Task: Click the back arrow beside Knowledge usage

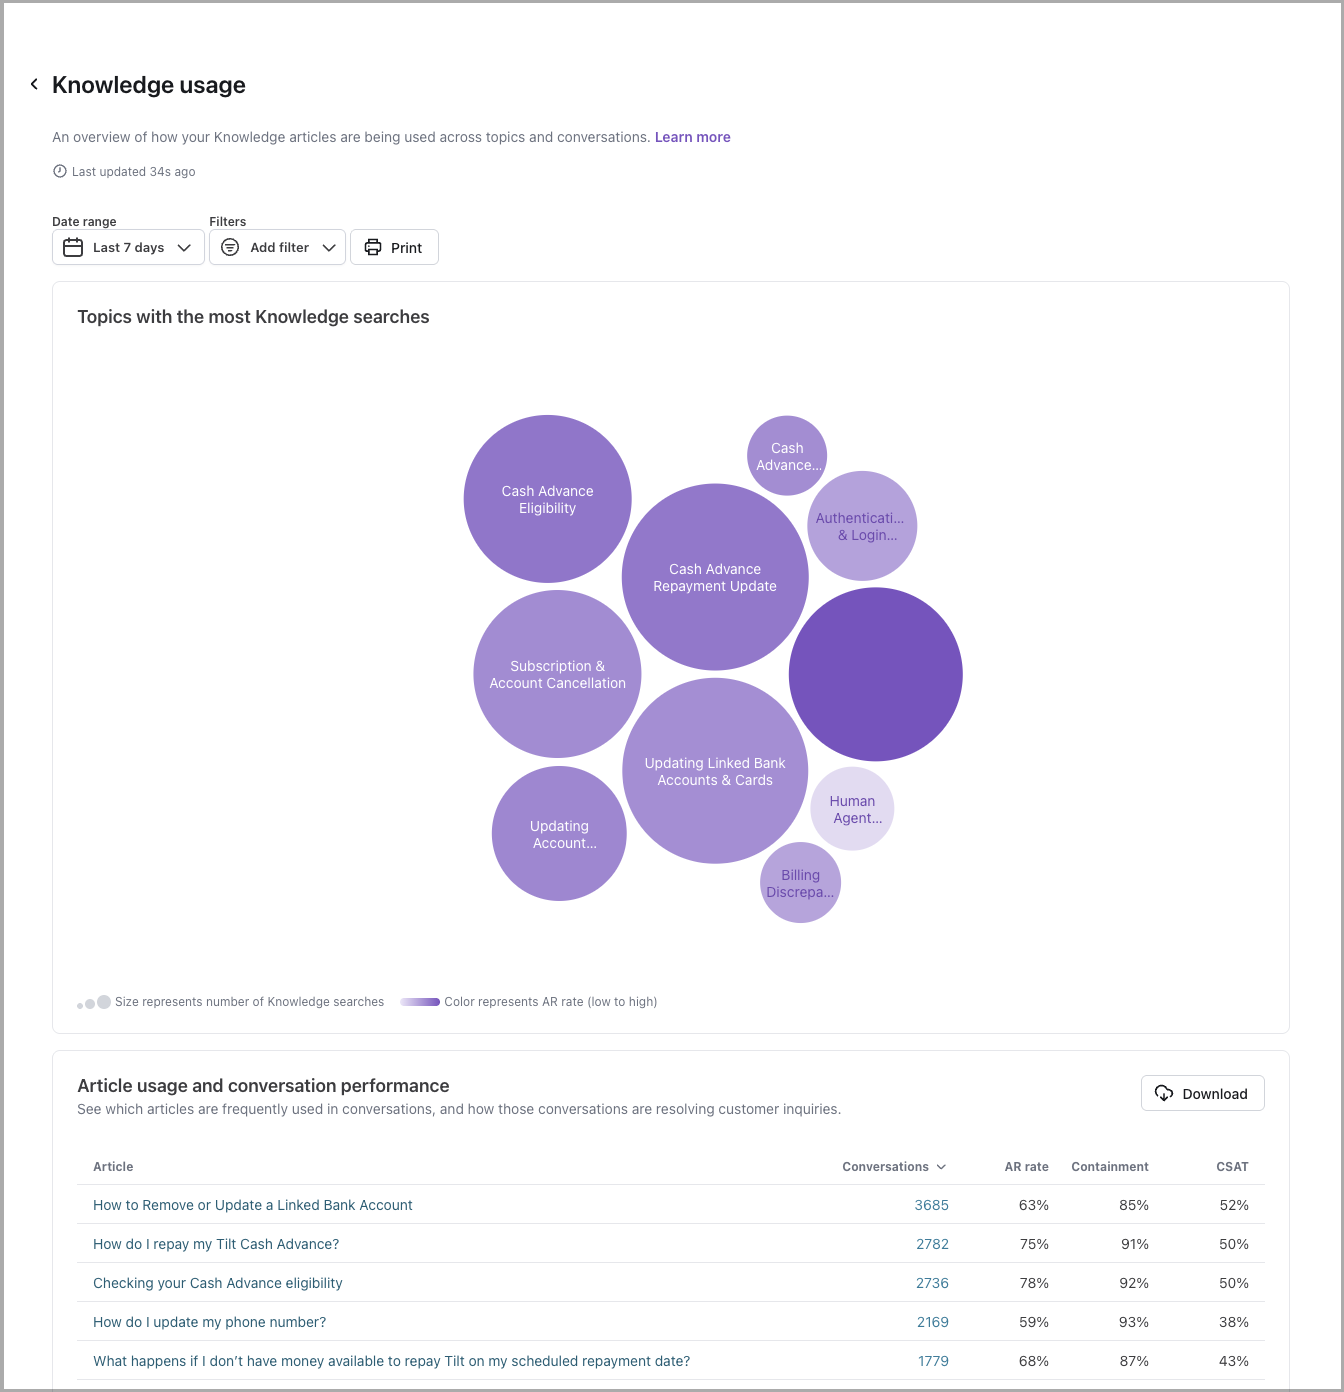Action: (34, 84)
